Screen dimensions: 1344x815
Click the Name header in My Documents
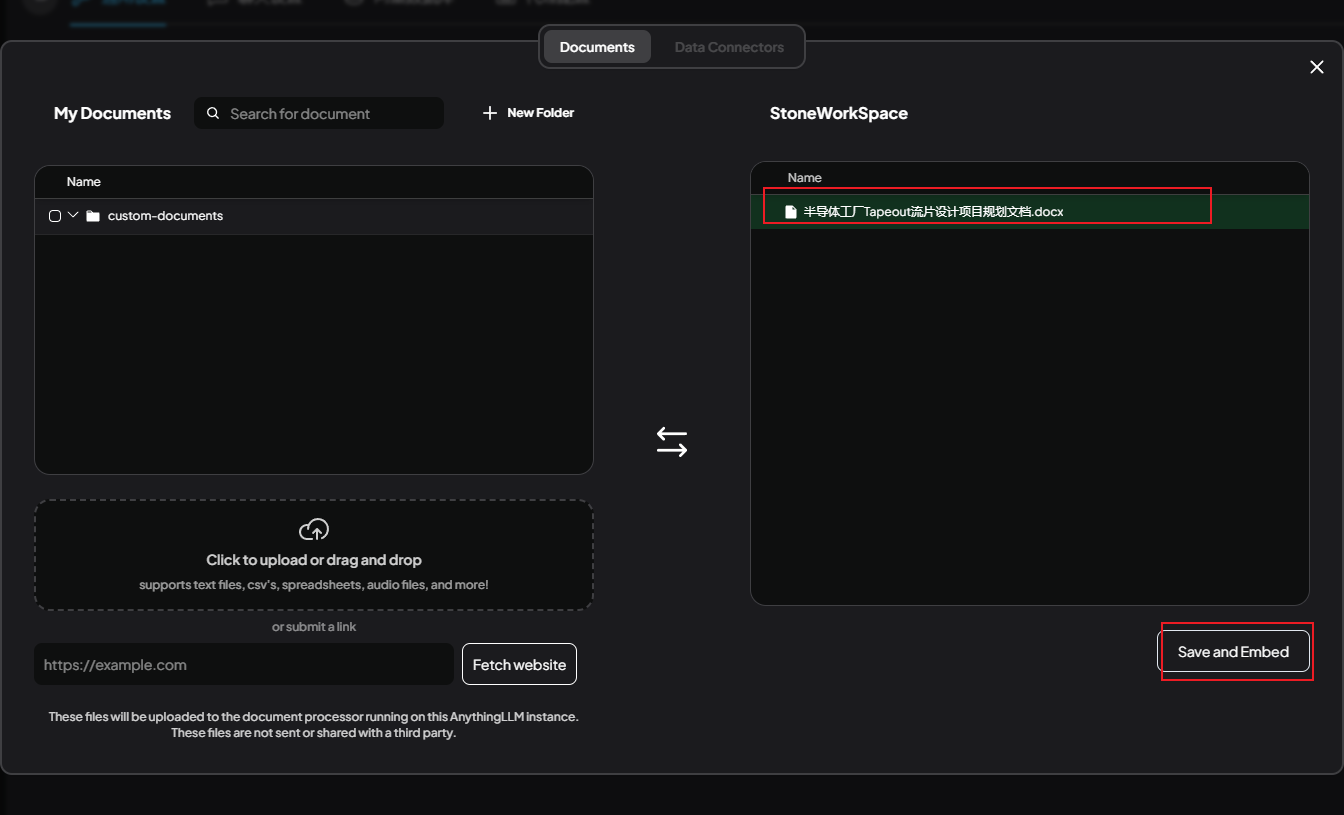[84, 182]
